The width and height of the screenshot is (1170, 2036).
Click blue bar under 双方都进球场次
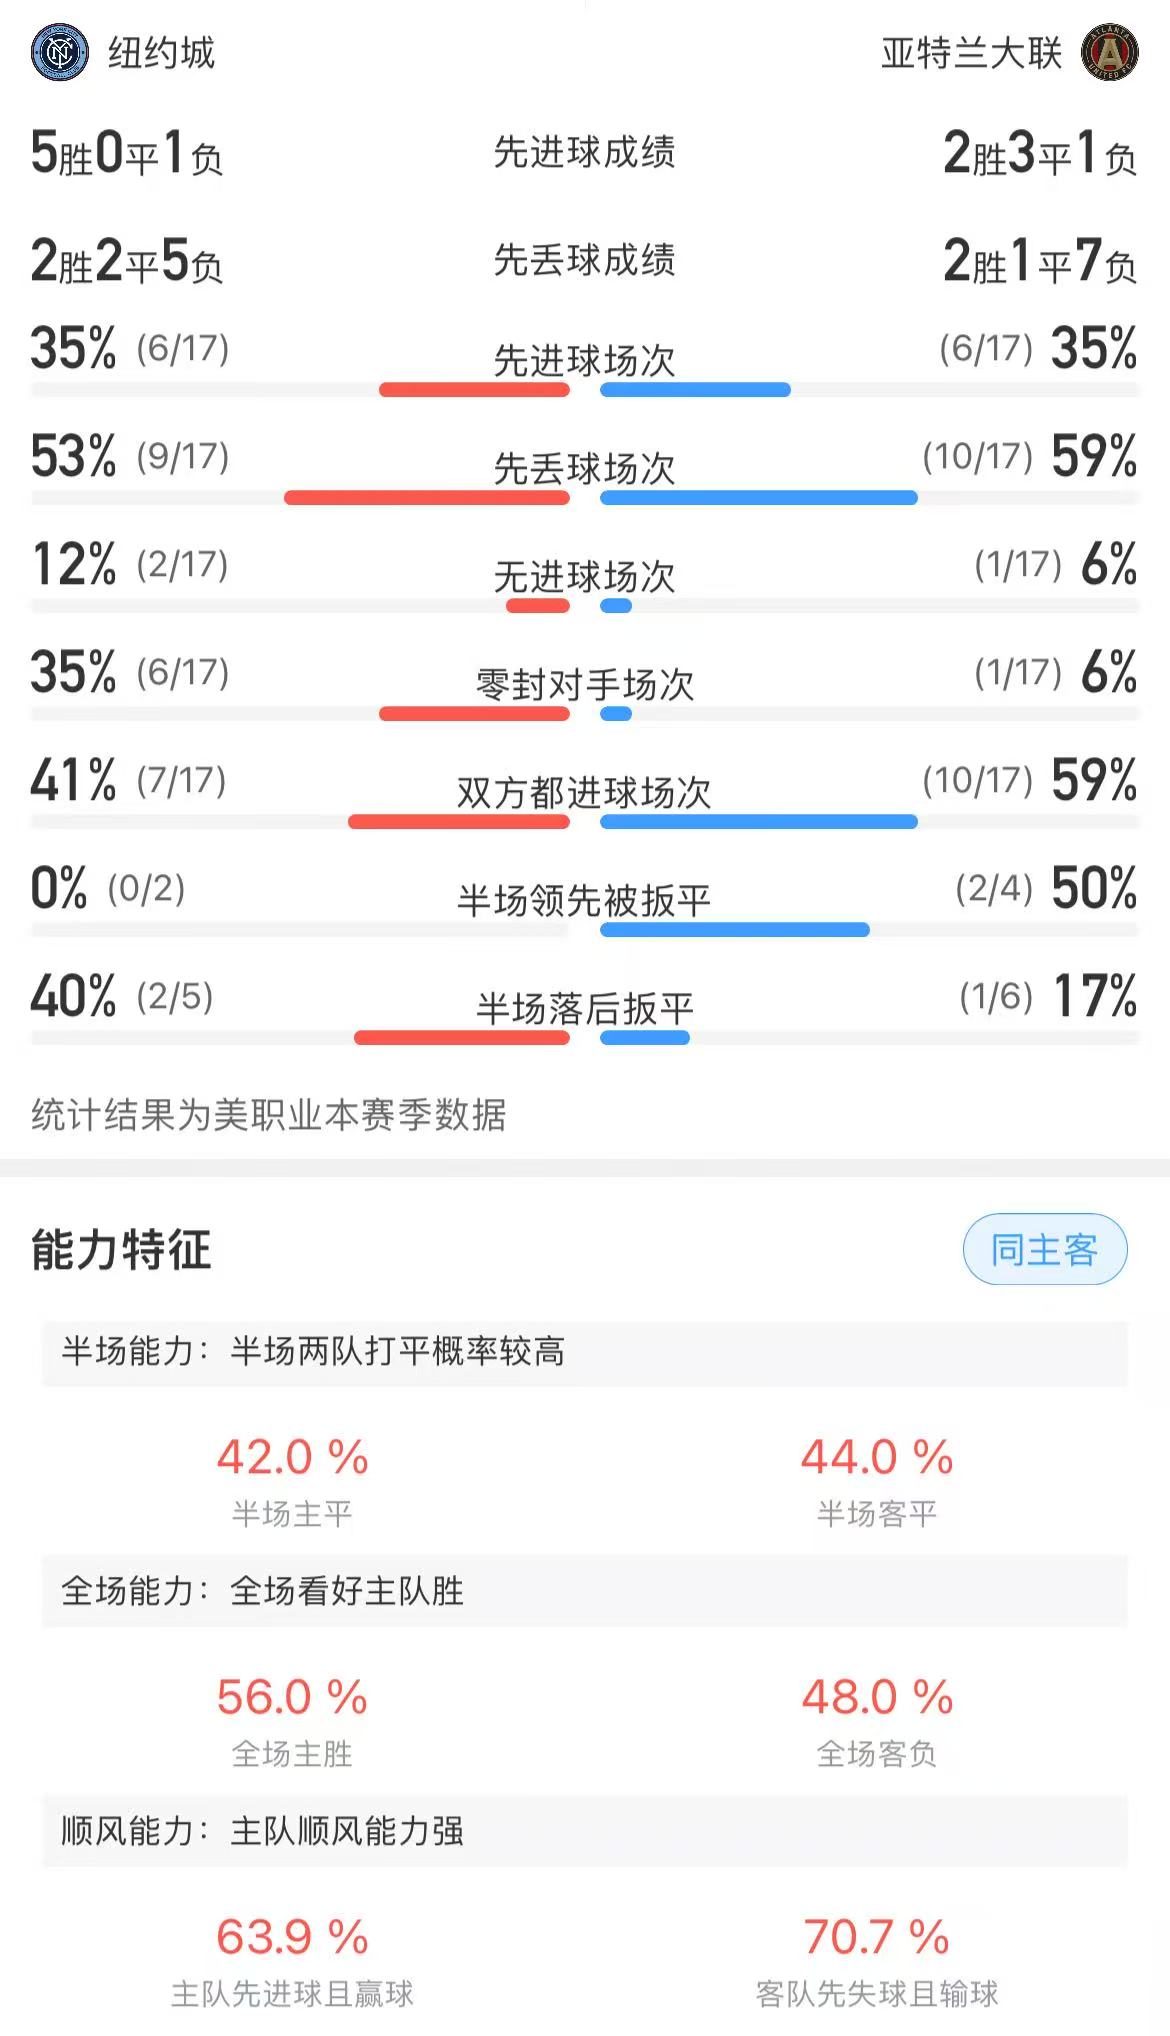(758, 822)
